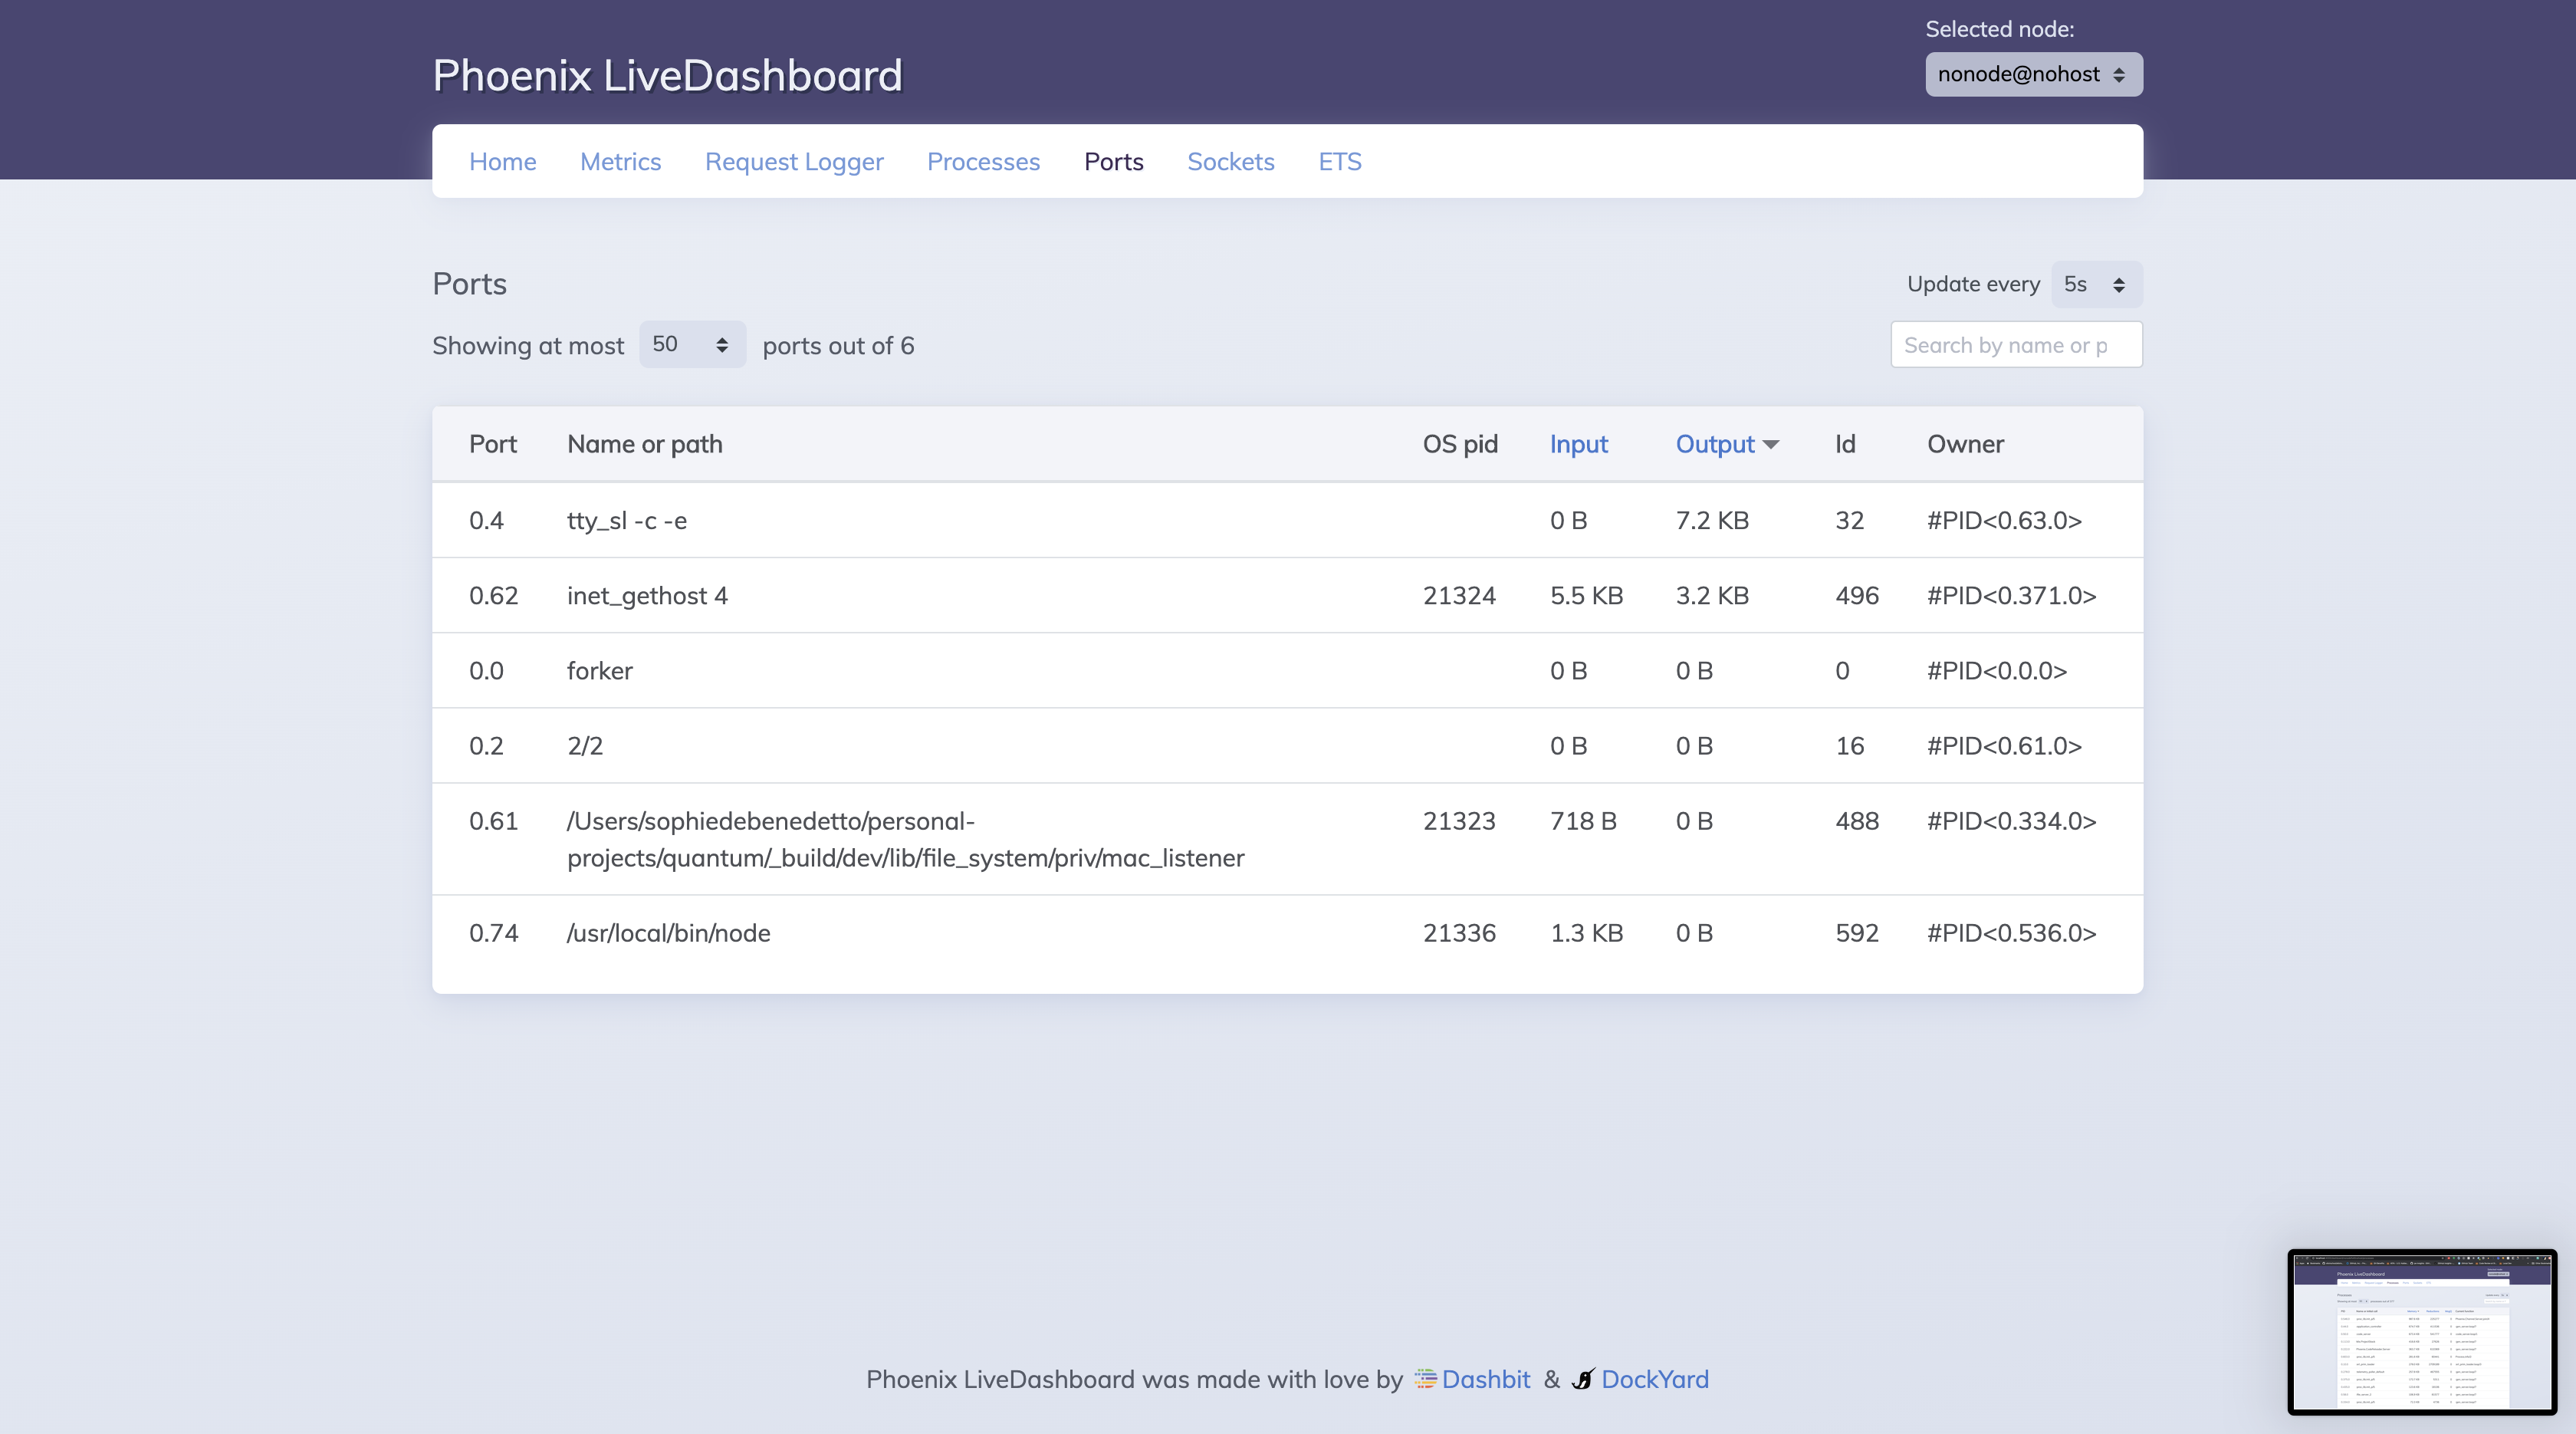Image resolution: width=2576 pixels, height=1434 pixels.
Task: Open the Metrics tab
Action: click(620, 162)
